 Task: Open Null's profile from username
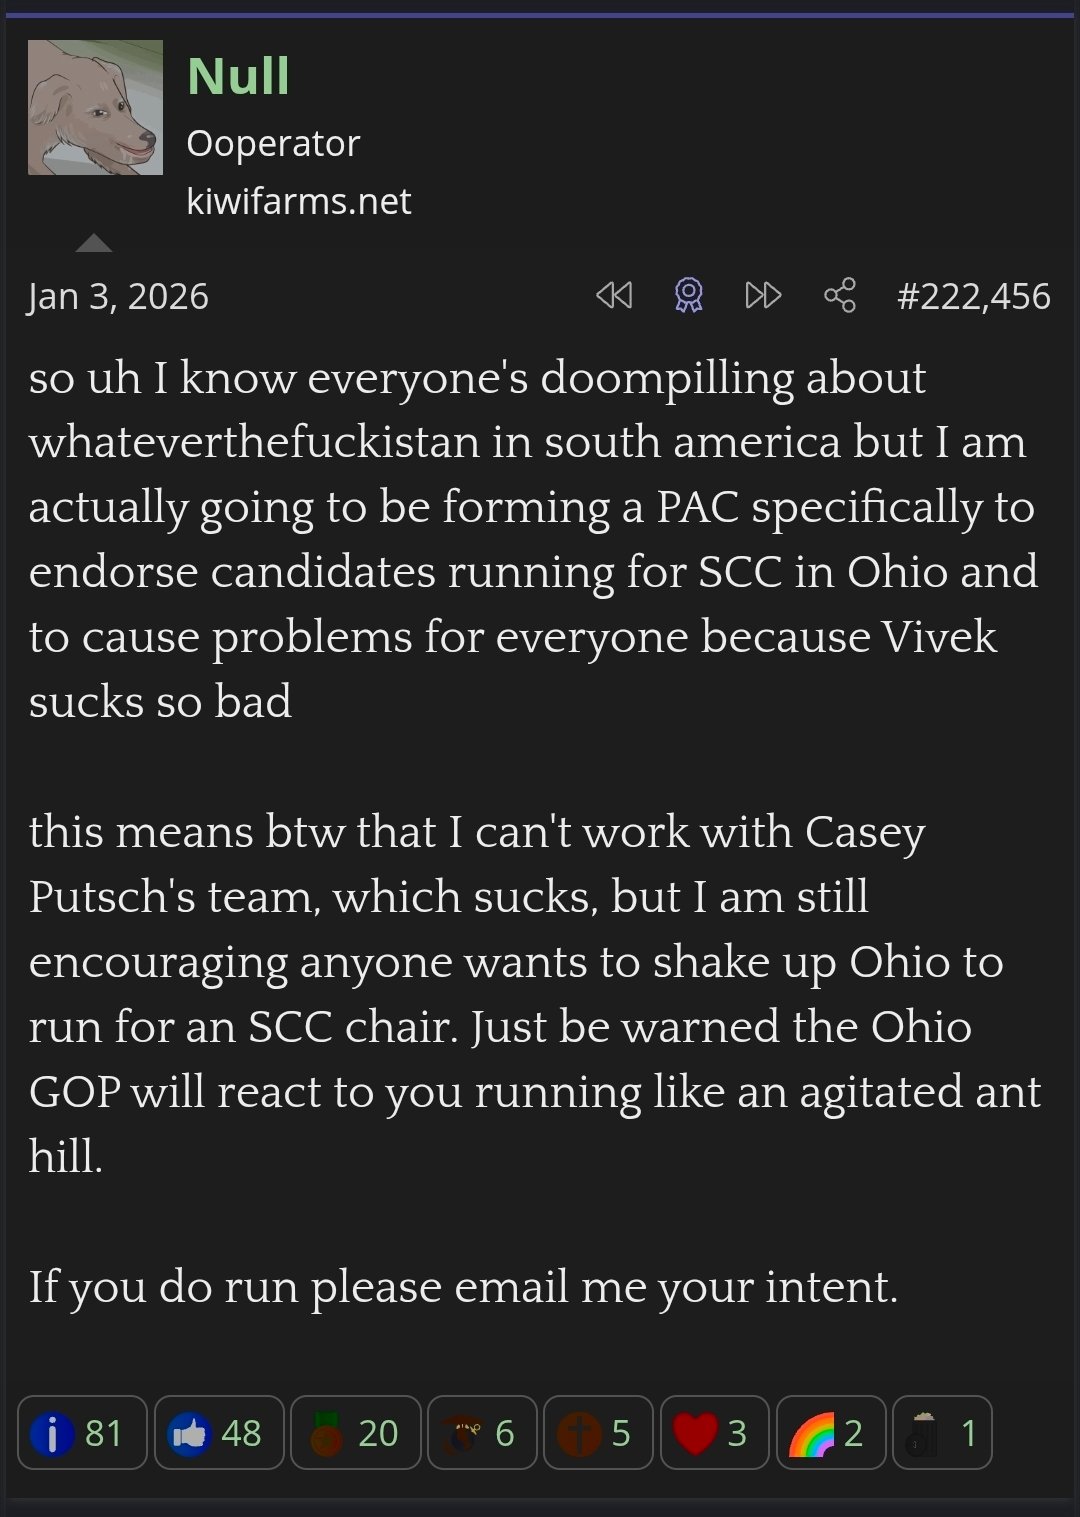(238, 76)
